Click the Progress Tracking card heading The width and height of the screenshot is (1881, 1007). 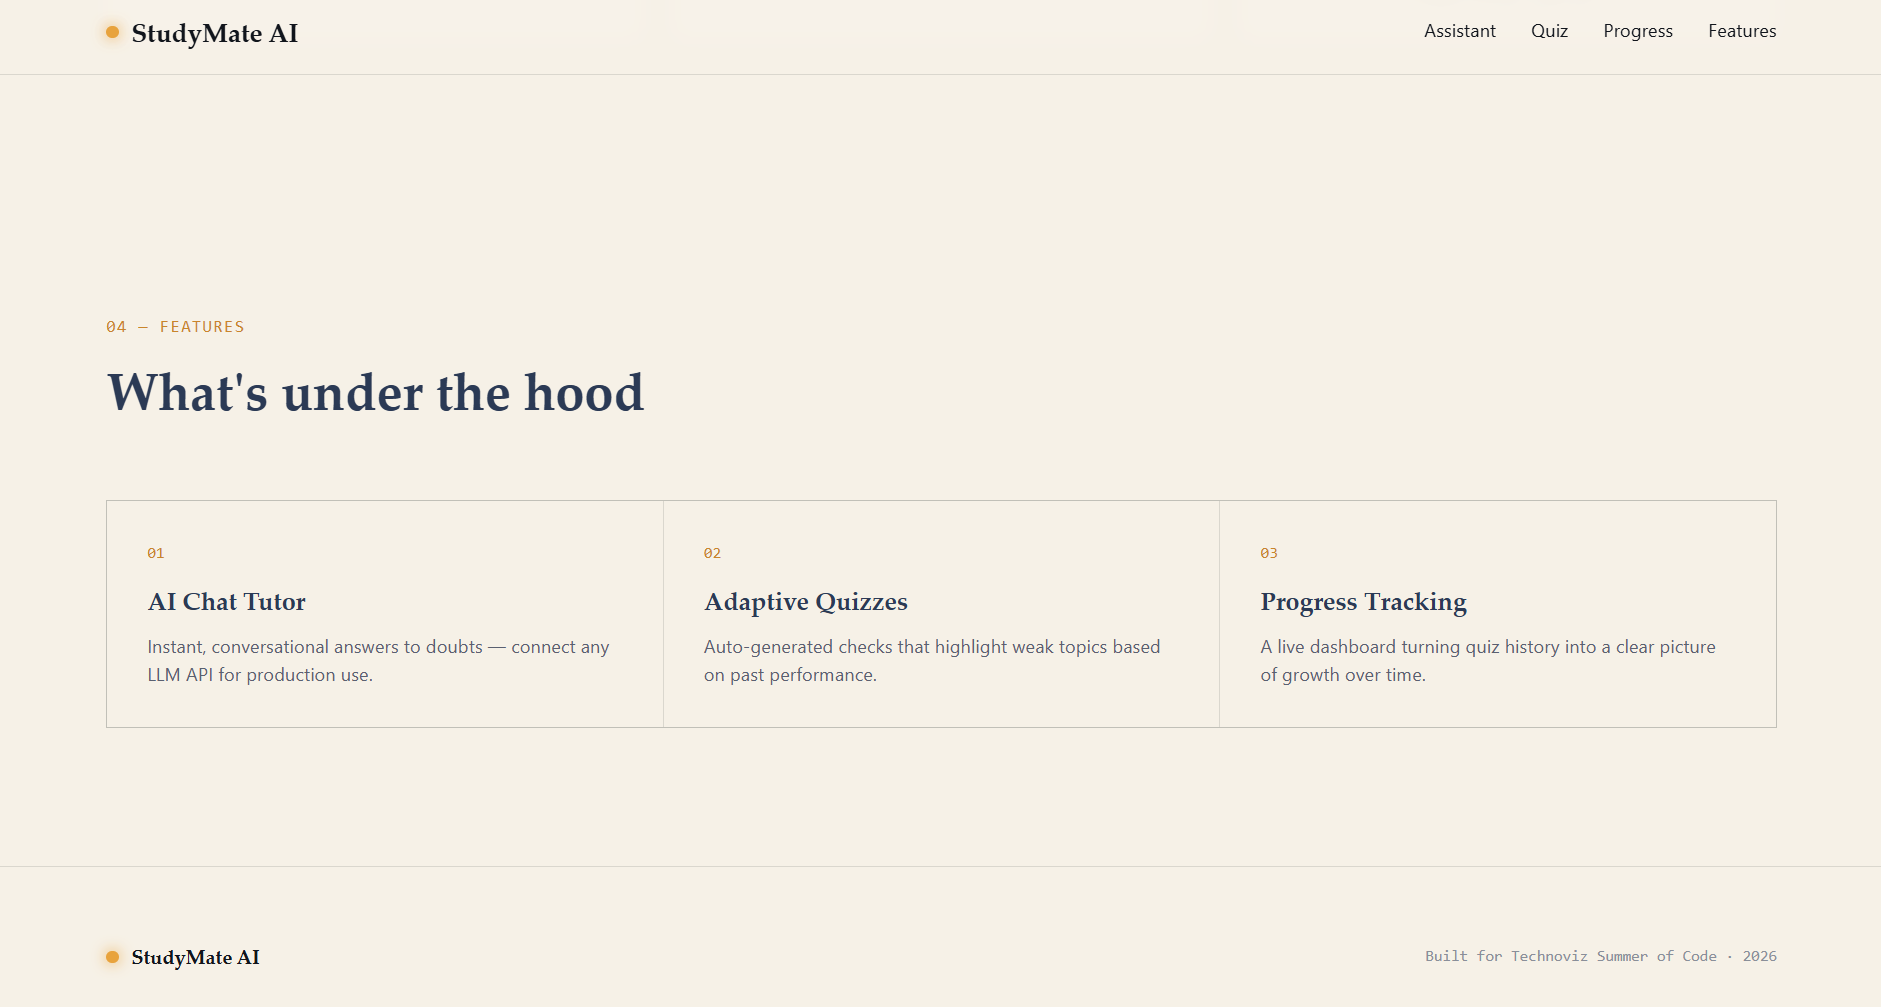pos(1363,601)
